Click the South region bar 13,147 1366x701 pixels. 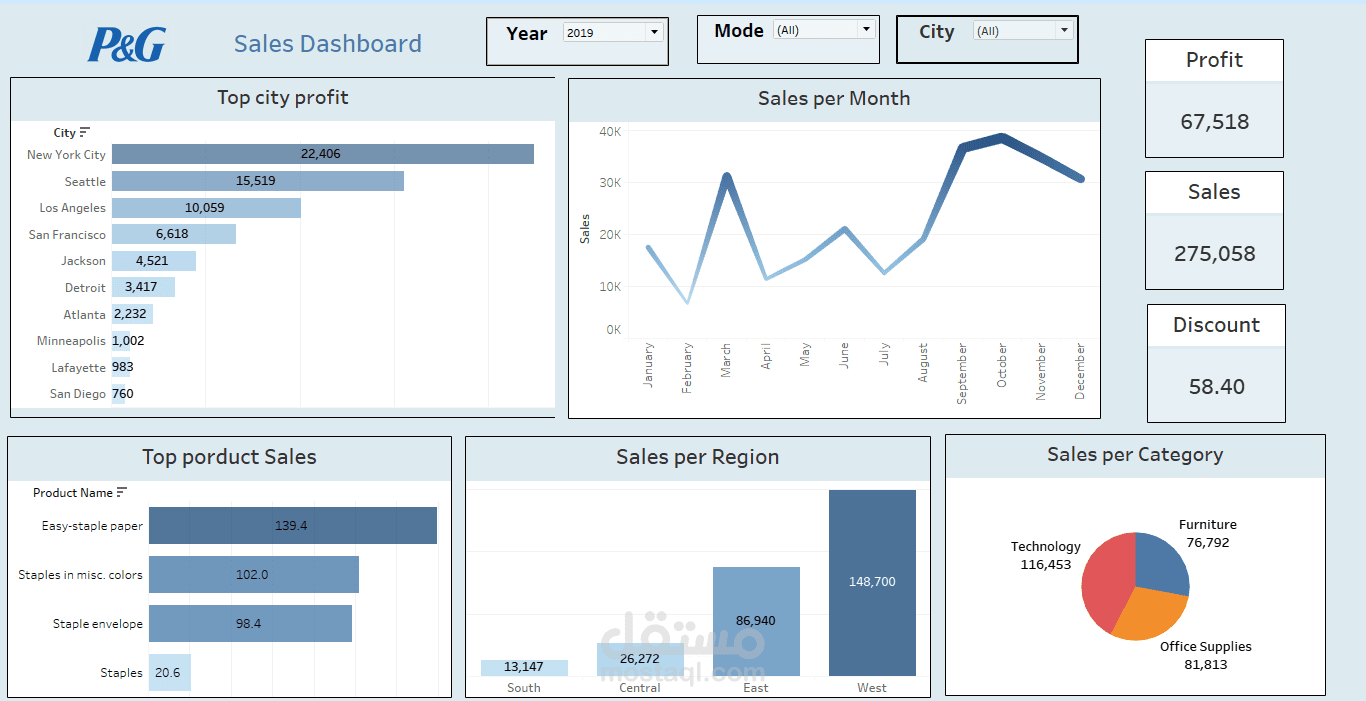coord(524,668)
